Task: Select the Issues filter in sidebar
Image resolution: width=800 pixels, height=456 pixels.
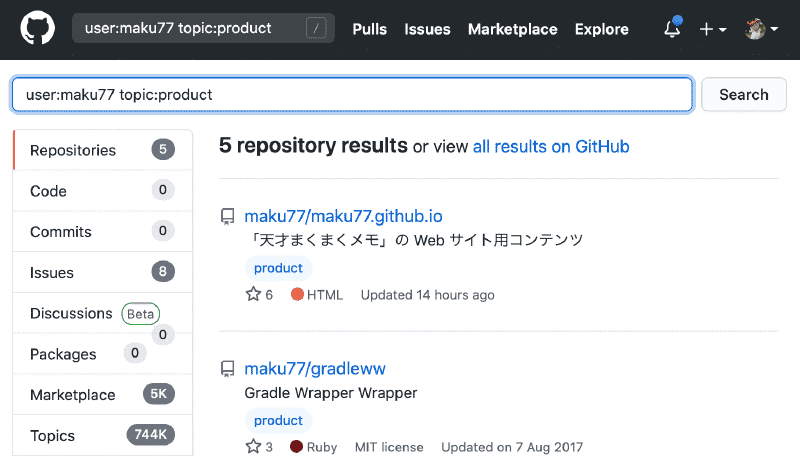Action: (x=52, y=272)
